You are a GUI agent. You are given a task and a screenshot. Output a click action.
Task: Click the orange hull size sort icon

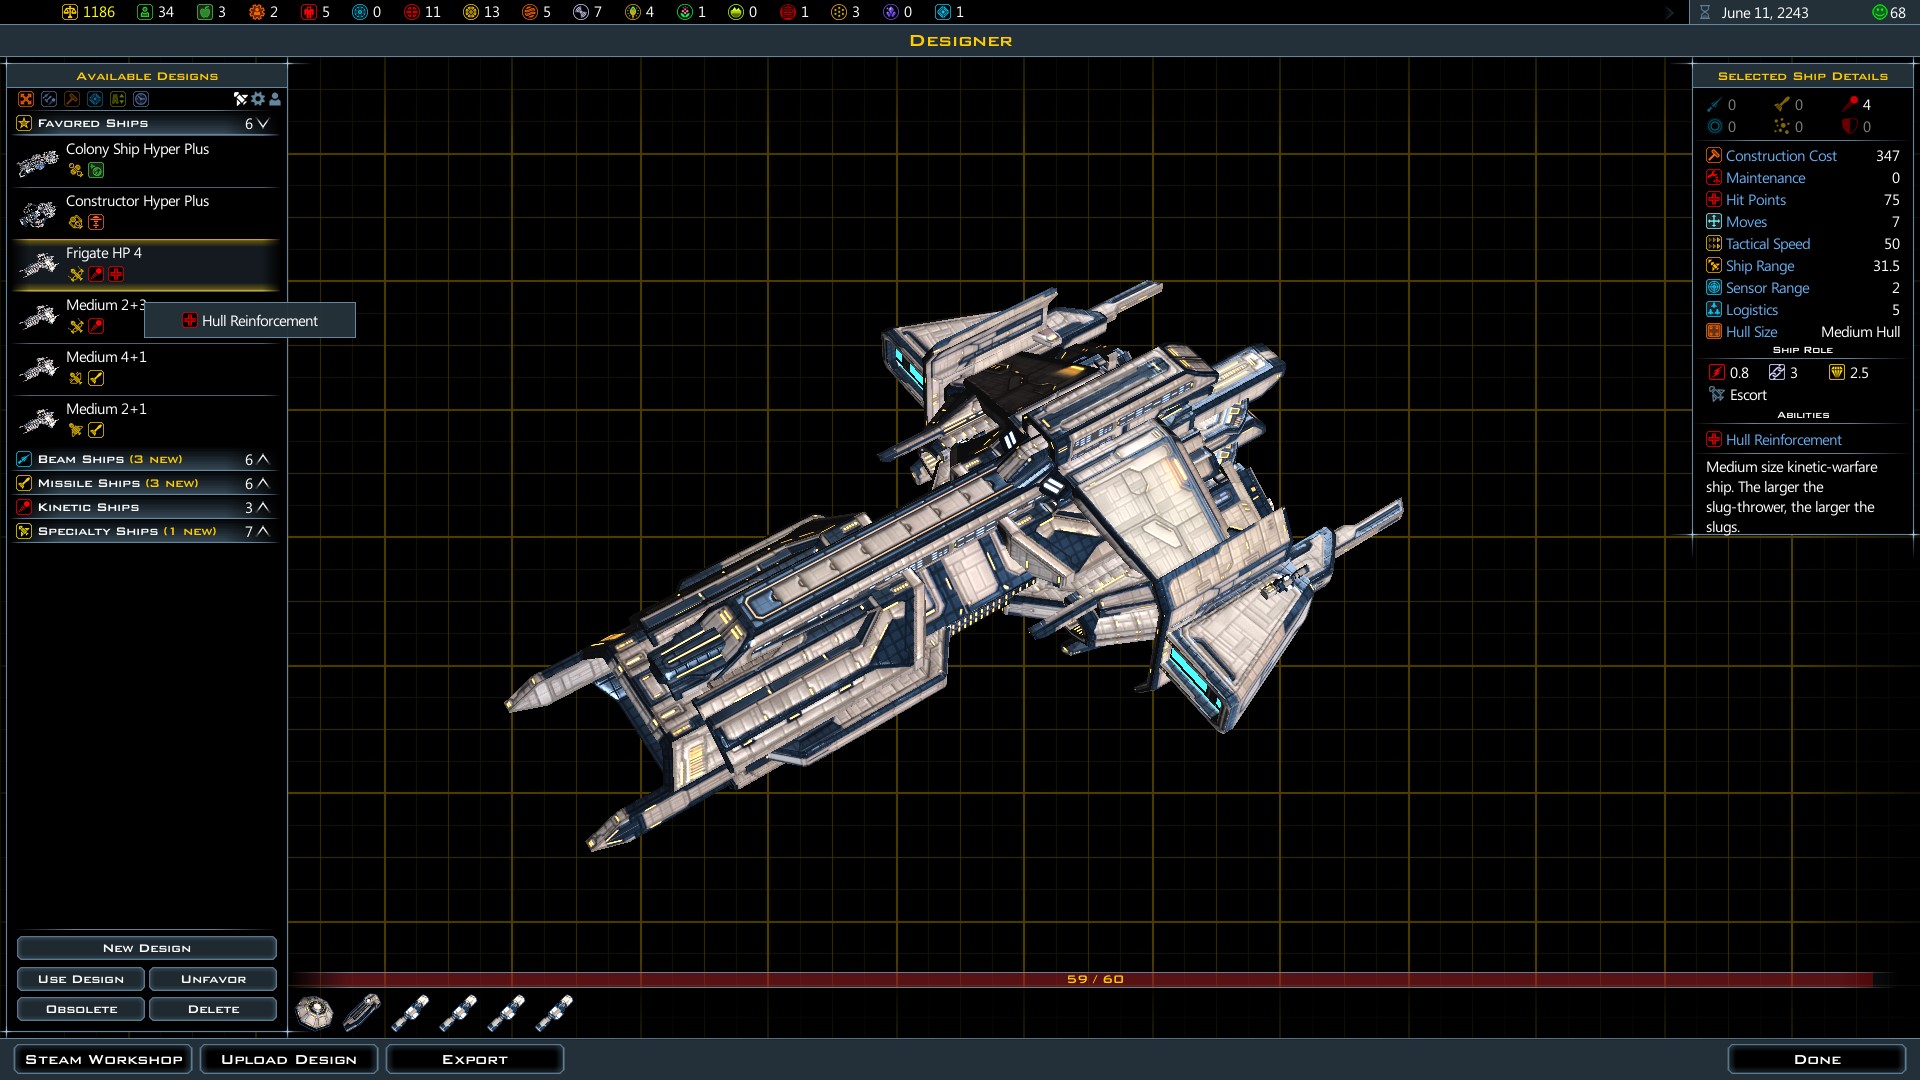(x=26, y=99)
